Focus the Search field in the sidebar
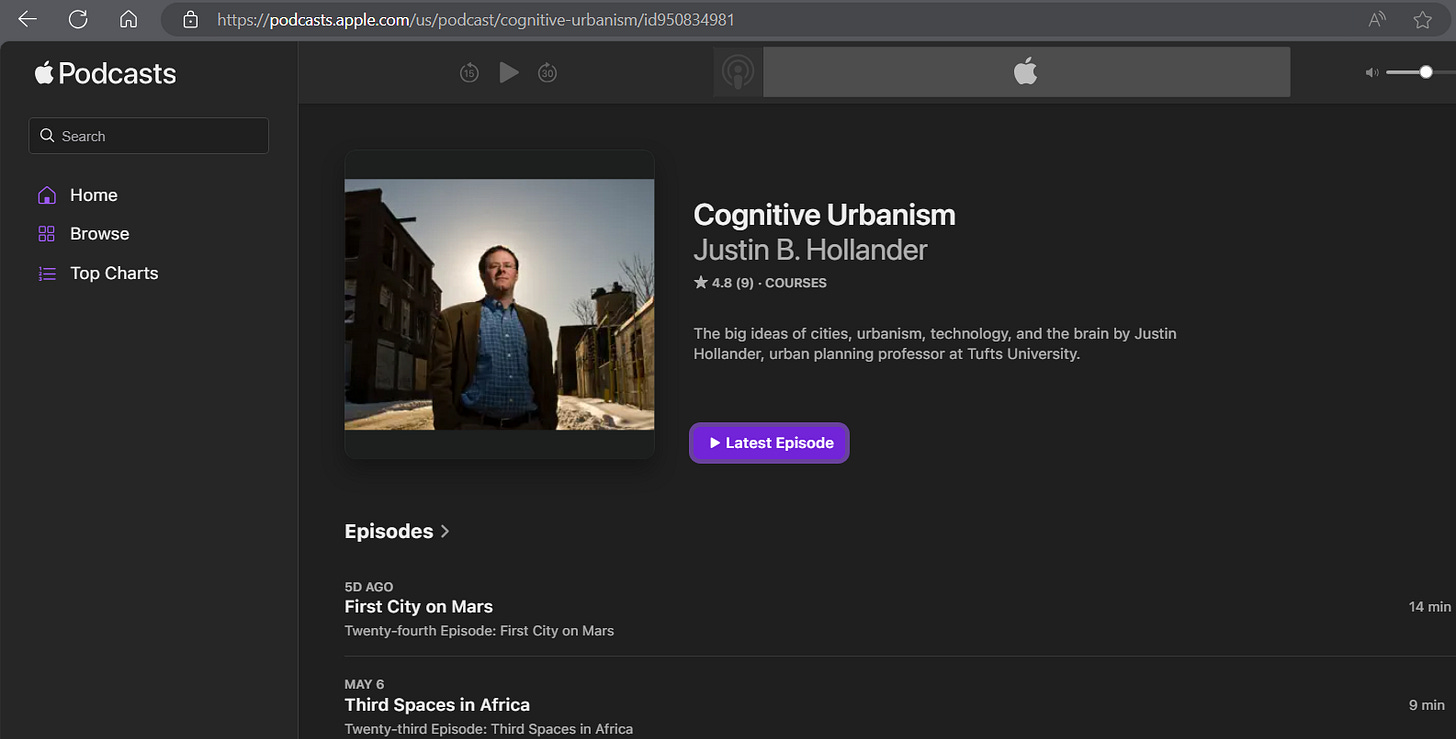Viewport: 1456px width, 739px height. click(x=149, y=136)
